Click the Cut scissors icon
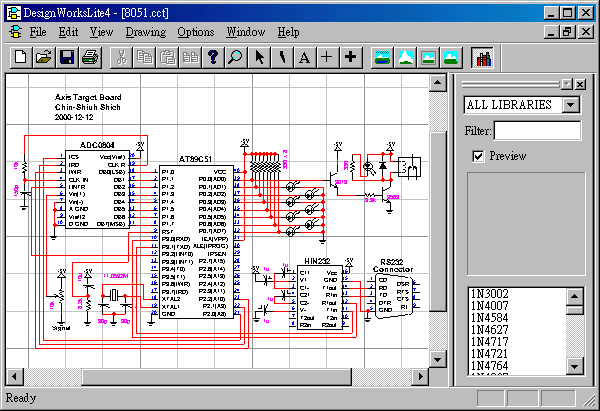The width and height of the screenshot is (600, 411). click(x=121, y=57)
